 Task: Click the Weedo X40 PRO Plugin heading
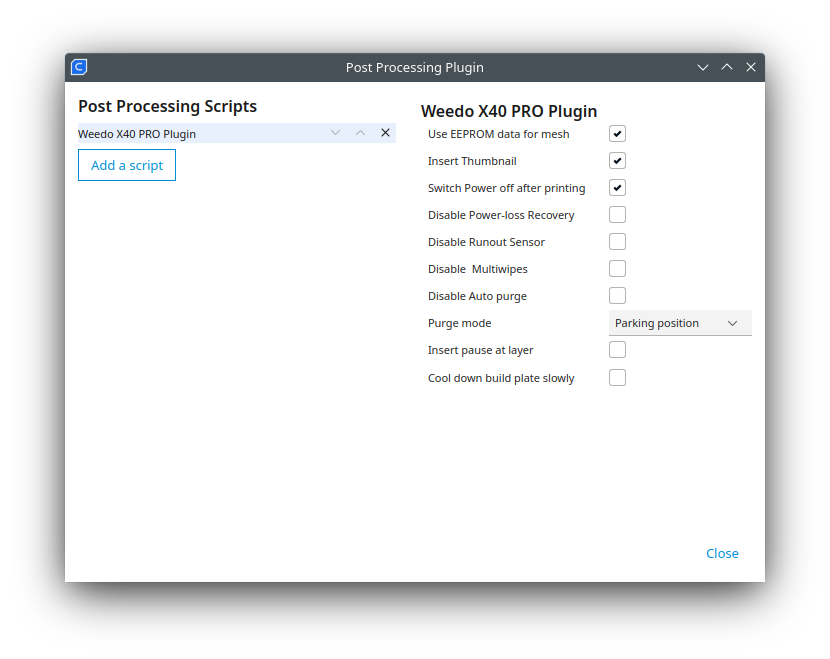coord(509,111)
